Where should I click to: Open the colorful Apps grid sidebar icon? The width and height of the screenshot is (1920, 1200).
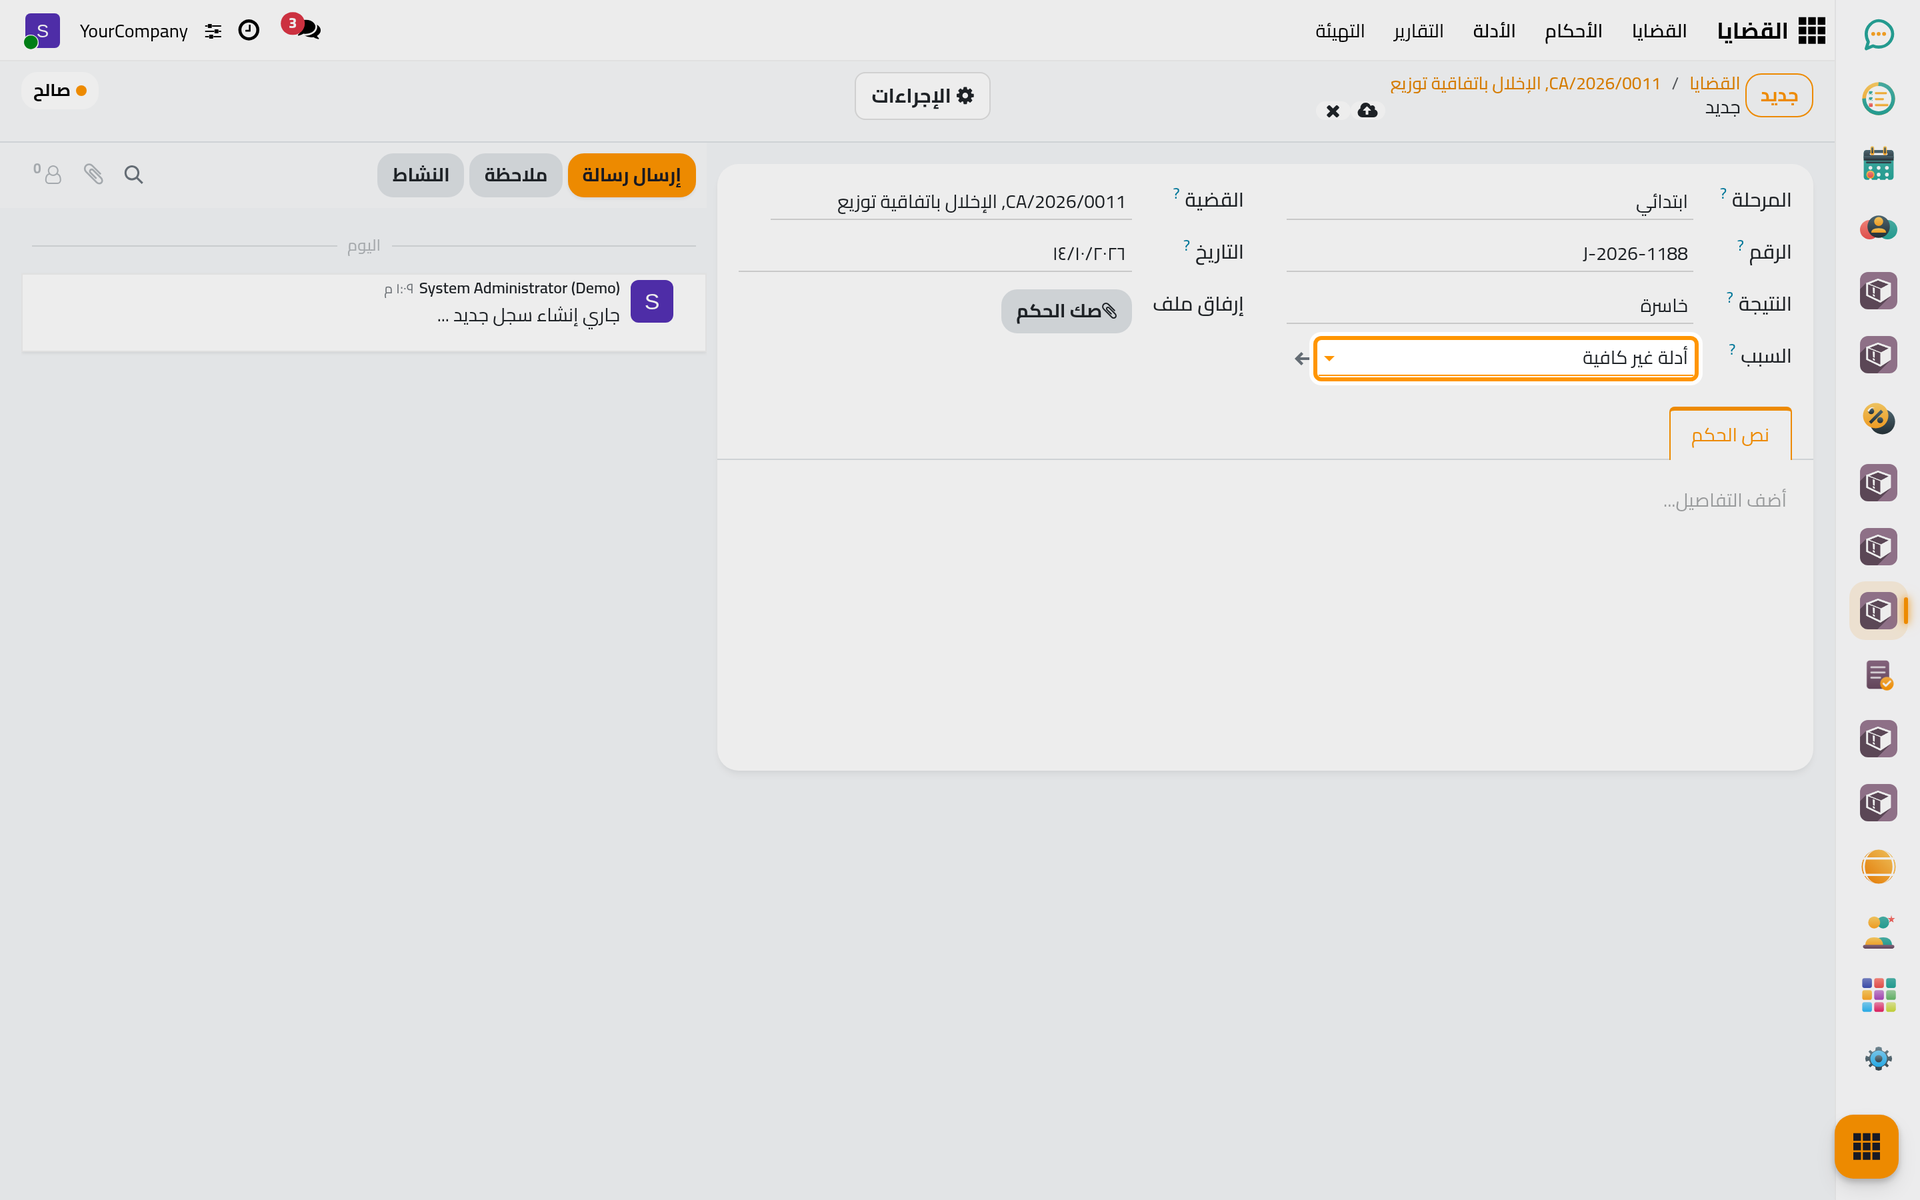pyautogui.click(x=1878, y=995)
